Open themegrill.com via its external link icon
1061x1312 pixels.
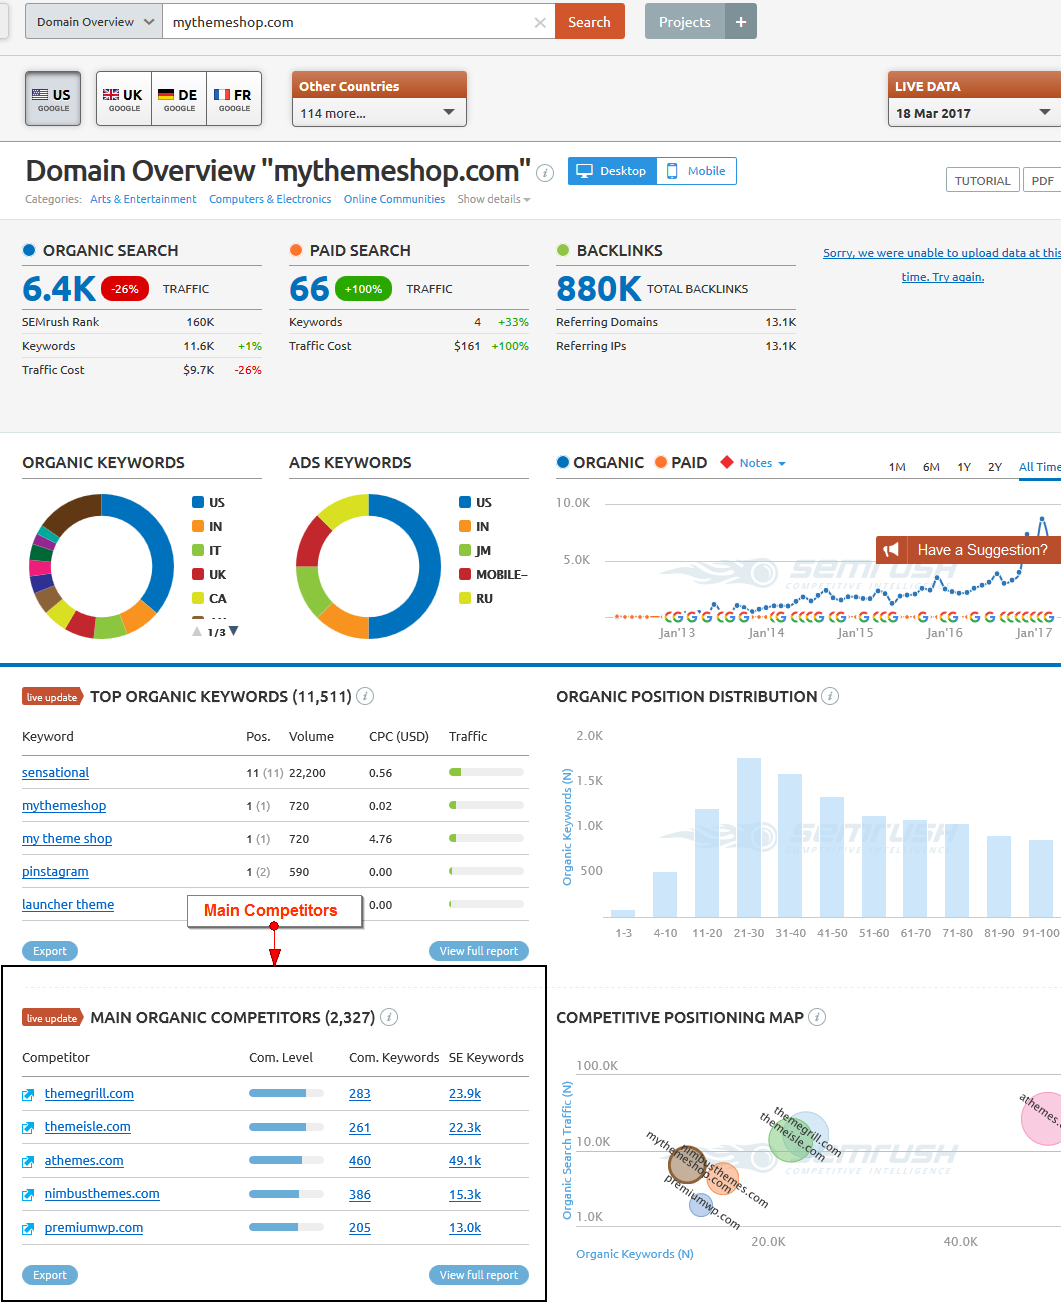28,1095
